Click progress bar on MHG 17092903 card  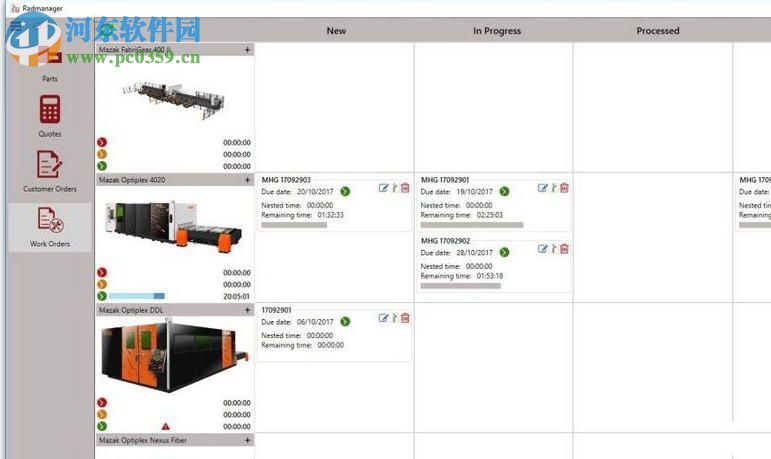point(294,225)
